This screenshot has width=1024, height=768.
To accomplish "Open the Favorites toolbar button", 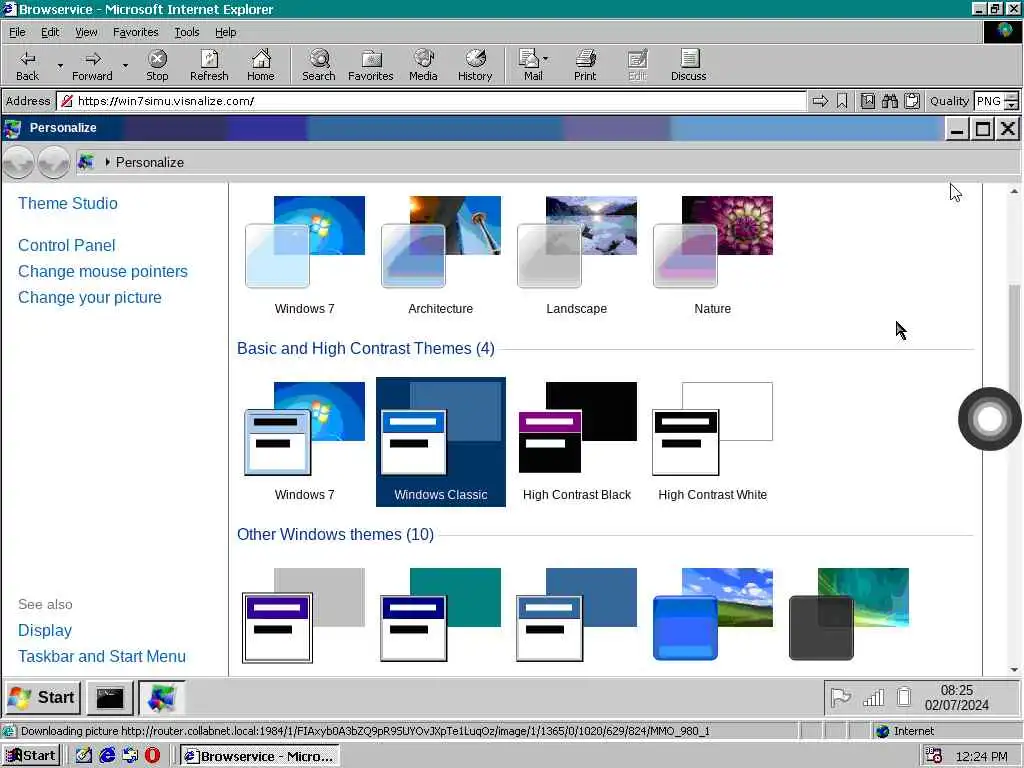I will tap(371, 65).
